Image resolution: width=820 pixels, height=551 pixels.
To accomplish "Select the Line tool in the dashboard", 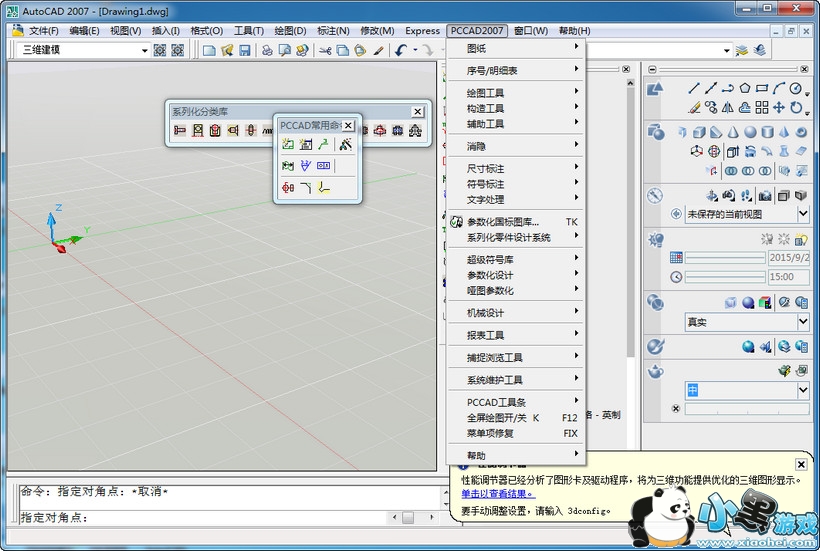I will pos(695,88).
